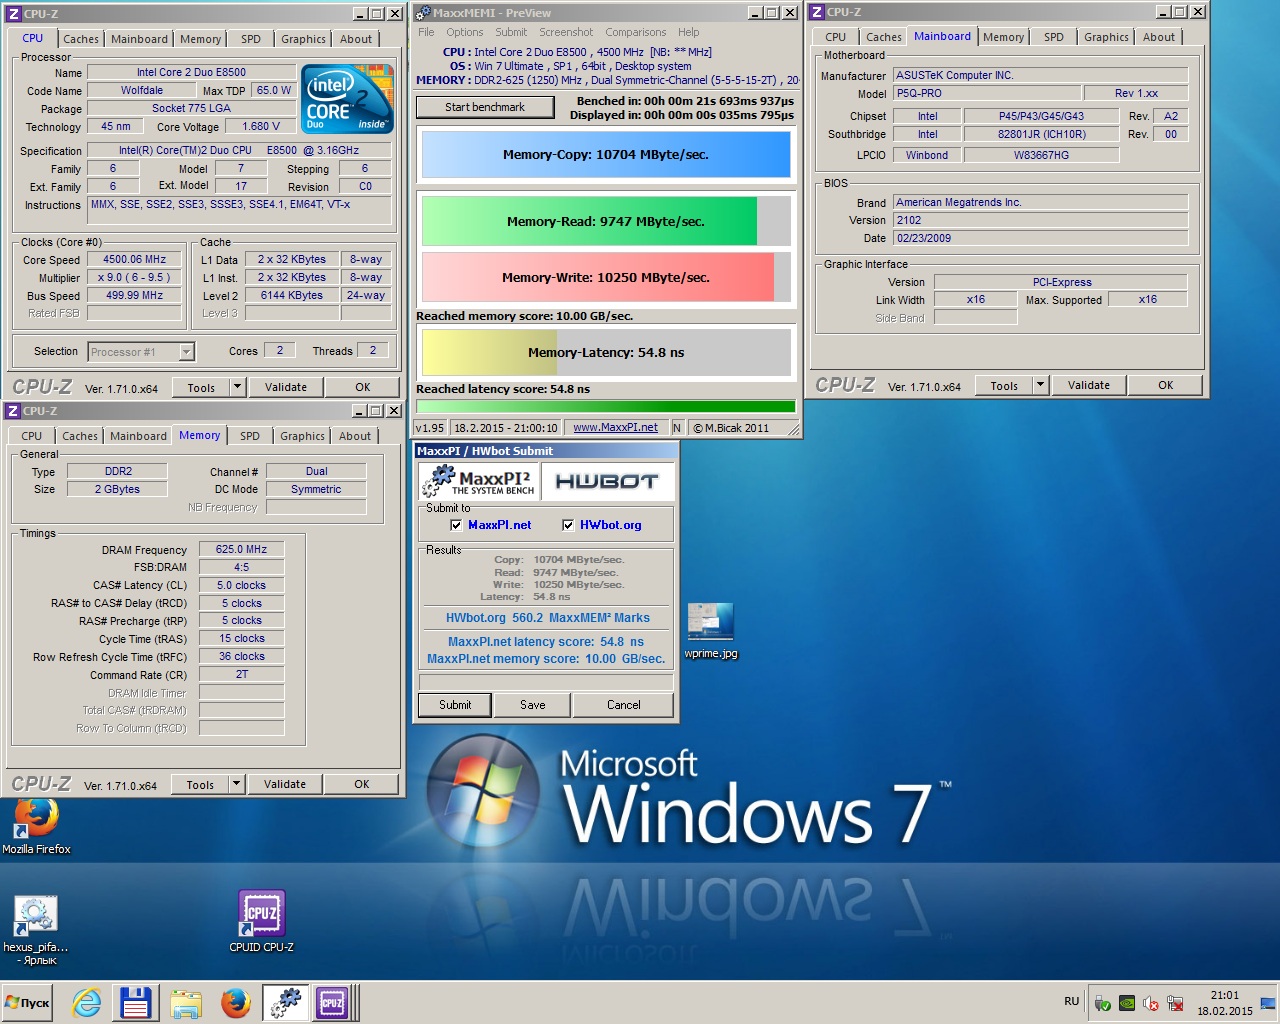Click Validate in Mainboard CPU-Z window
Viewport: 1280px width, 1024px height.
[1088, 385]
